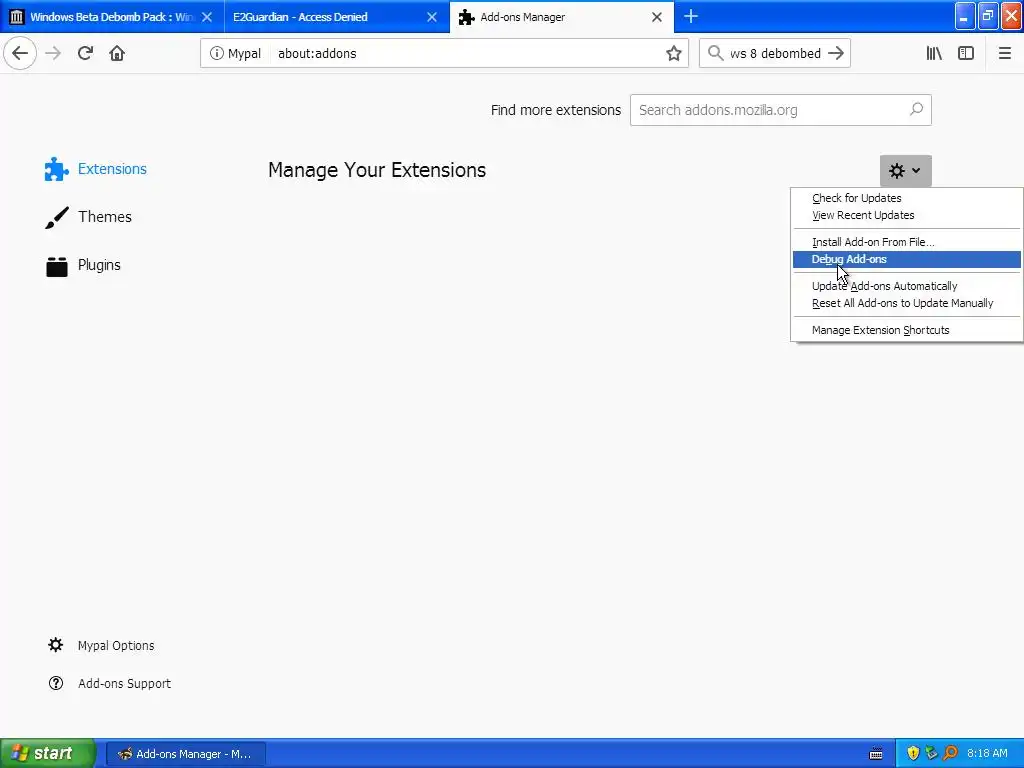The image size is (1024, 768).
Task: Click the search magnifier in search bar
Action: click(x=716, y=53)
